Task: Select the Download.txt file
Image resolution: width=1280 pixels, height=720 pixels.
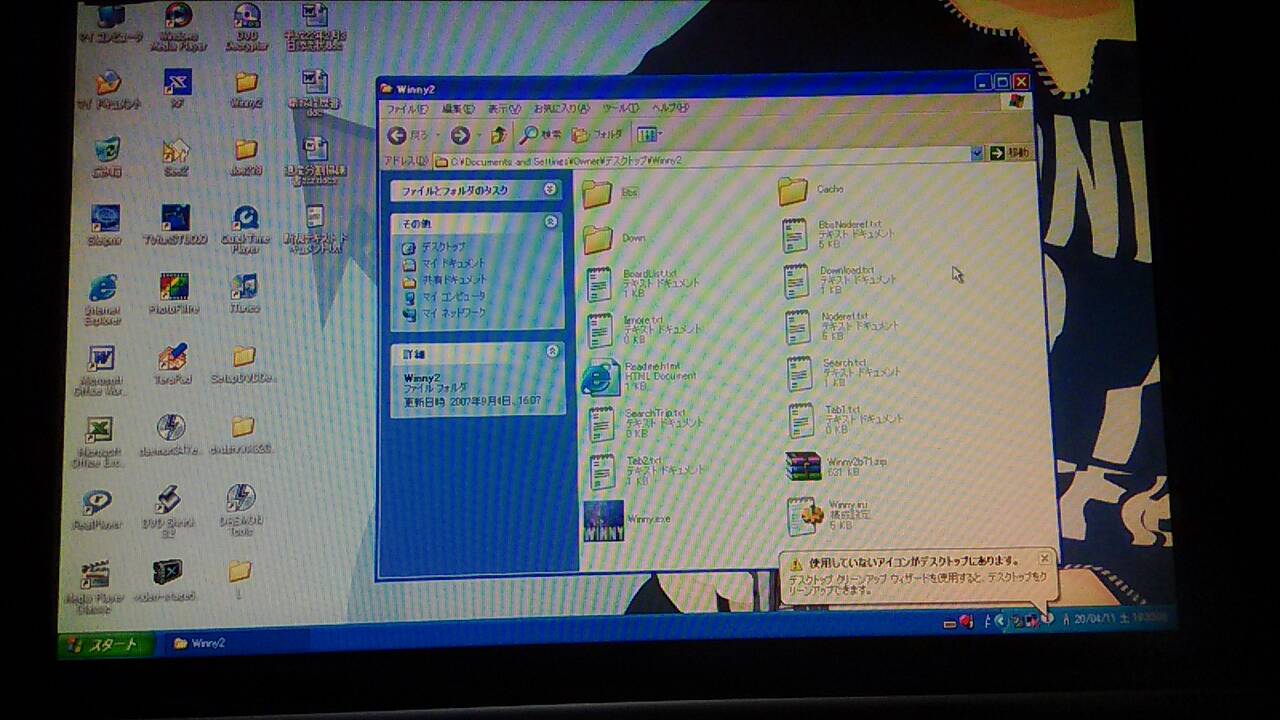Action: [x=797, y=281]
